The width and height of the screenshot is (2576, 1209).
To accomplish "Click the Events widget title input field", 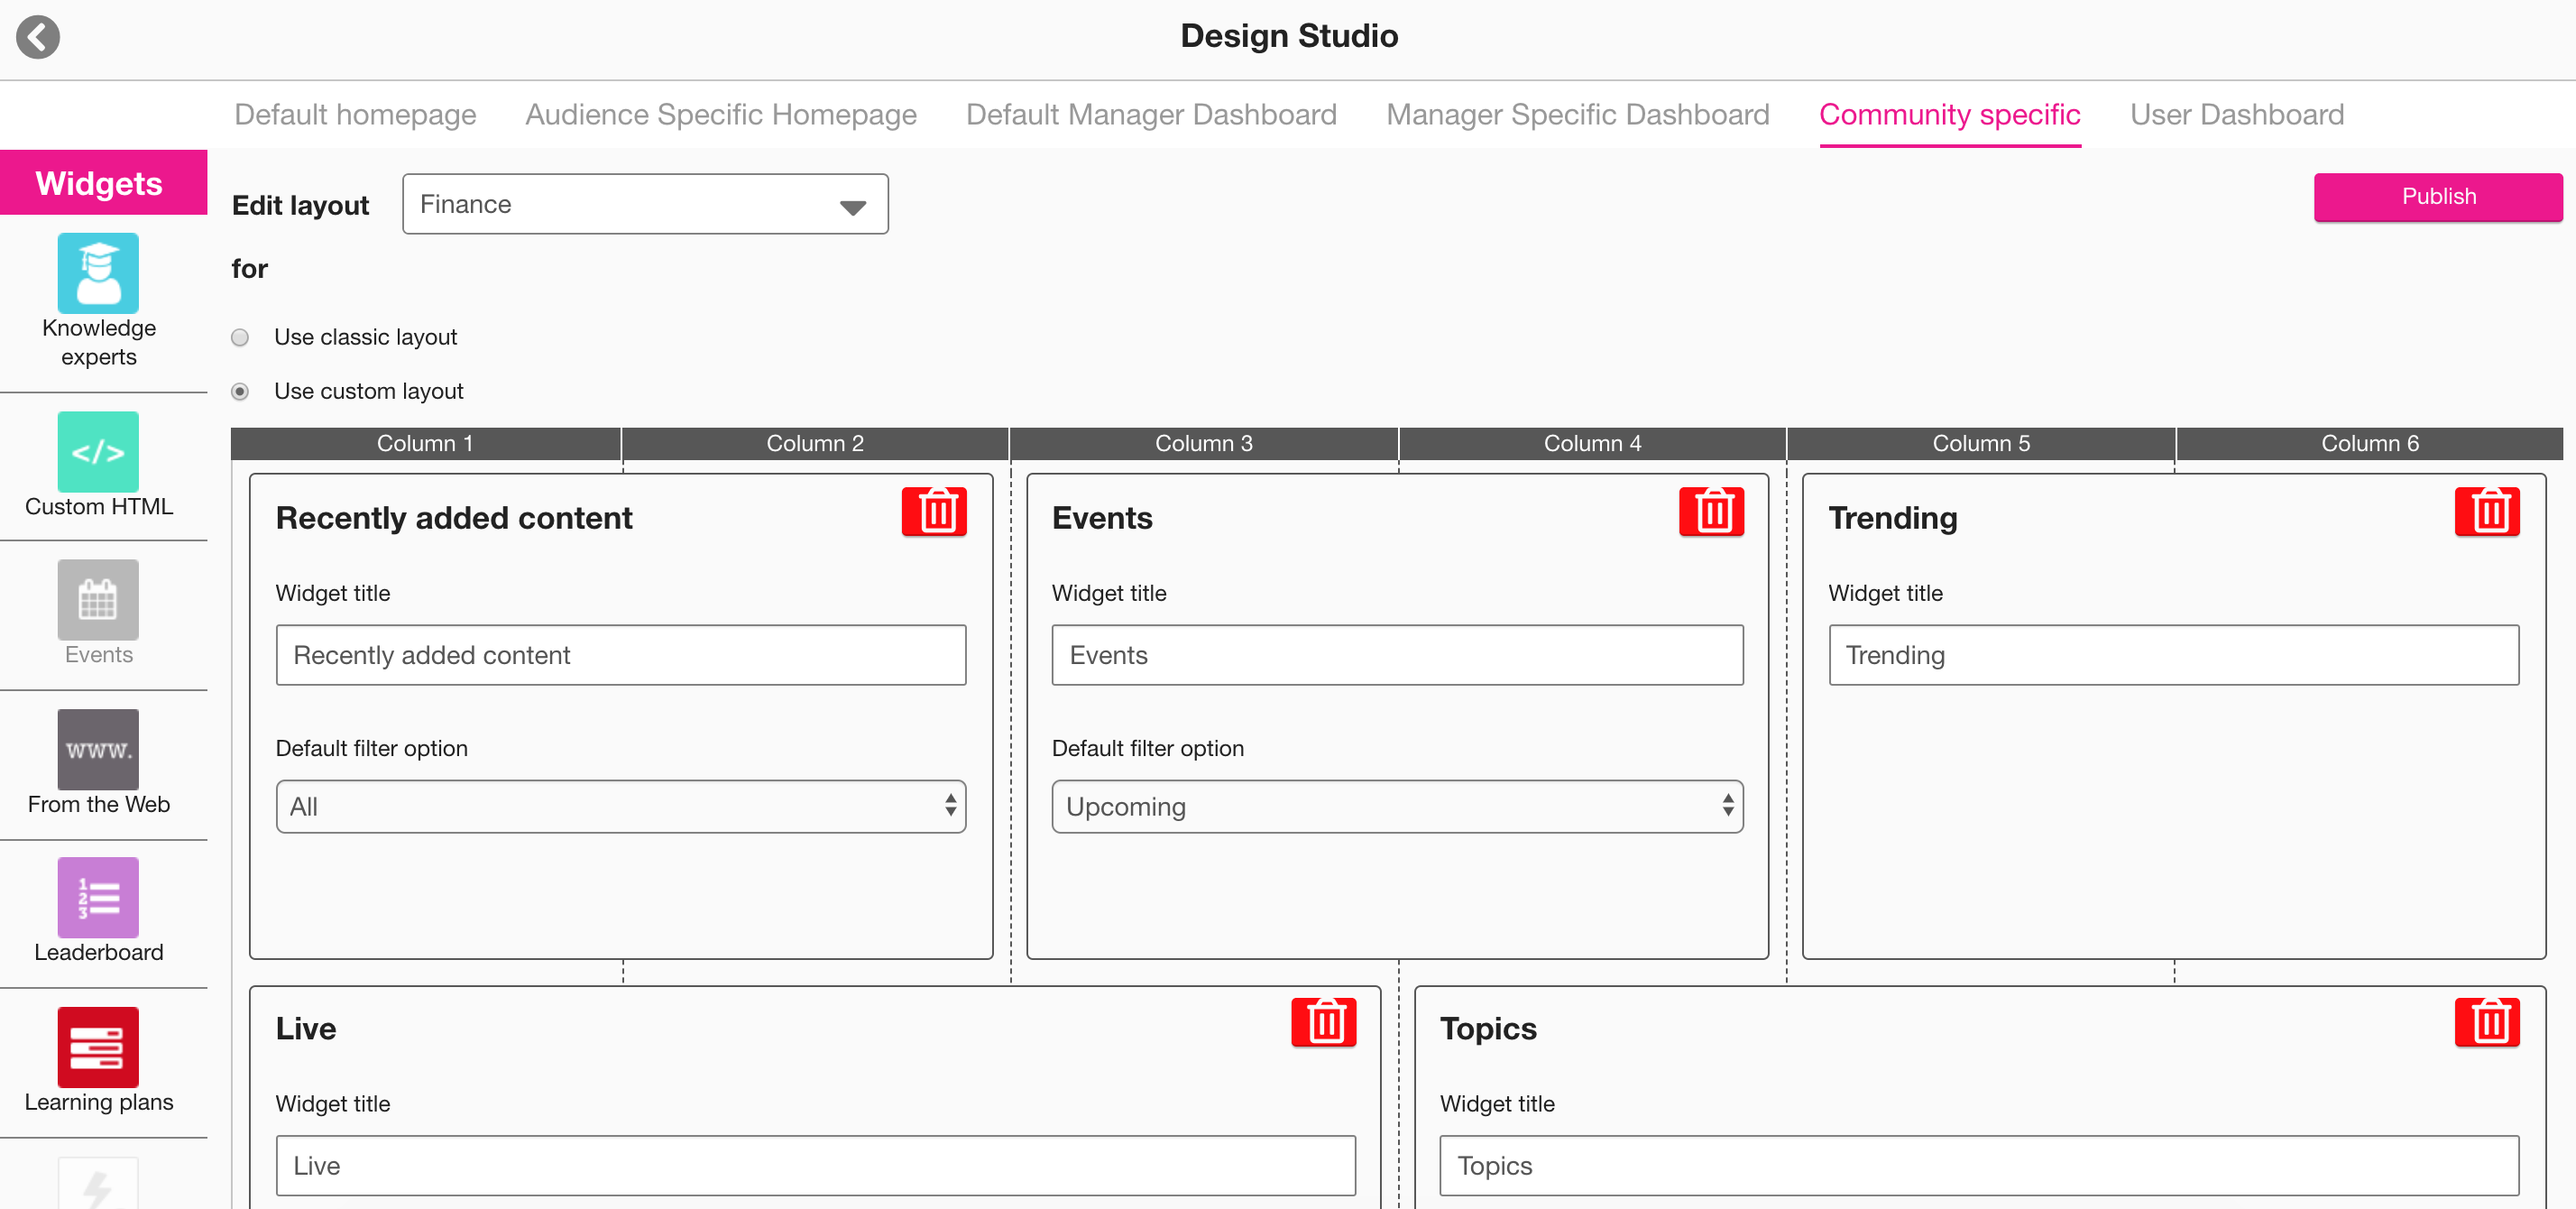I will pos(1396,655).
